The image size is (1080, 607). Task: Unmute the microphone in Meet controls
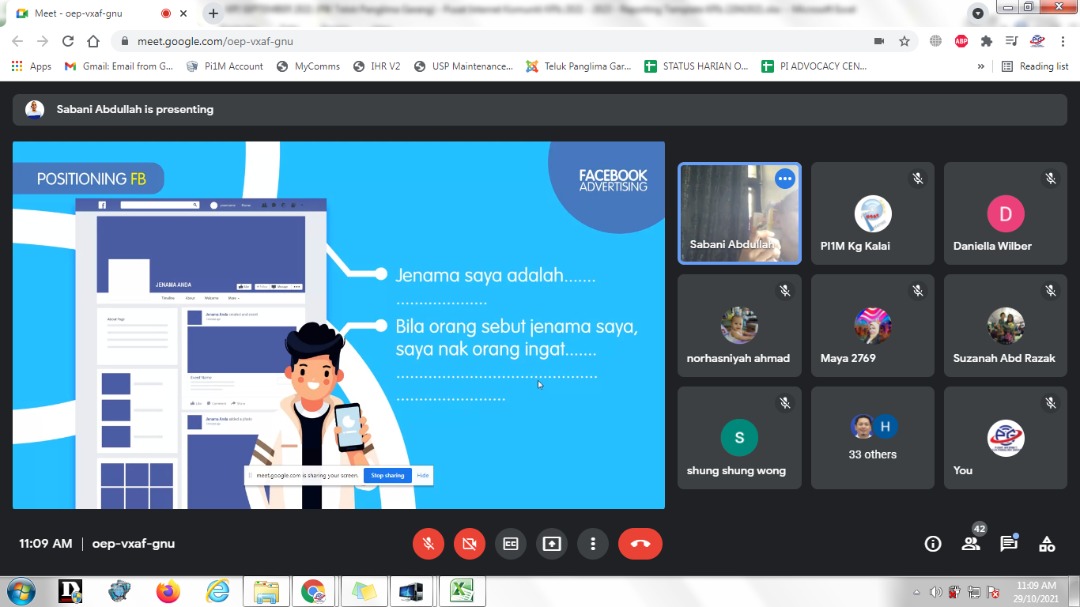click(x=428, y=544)
